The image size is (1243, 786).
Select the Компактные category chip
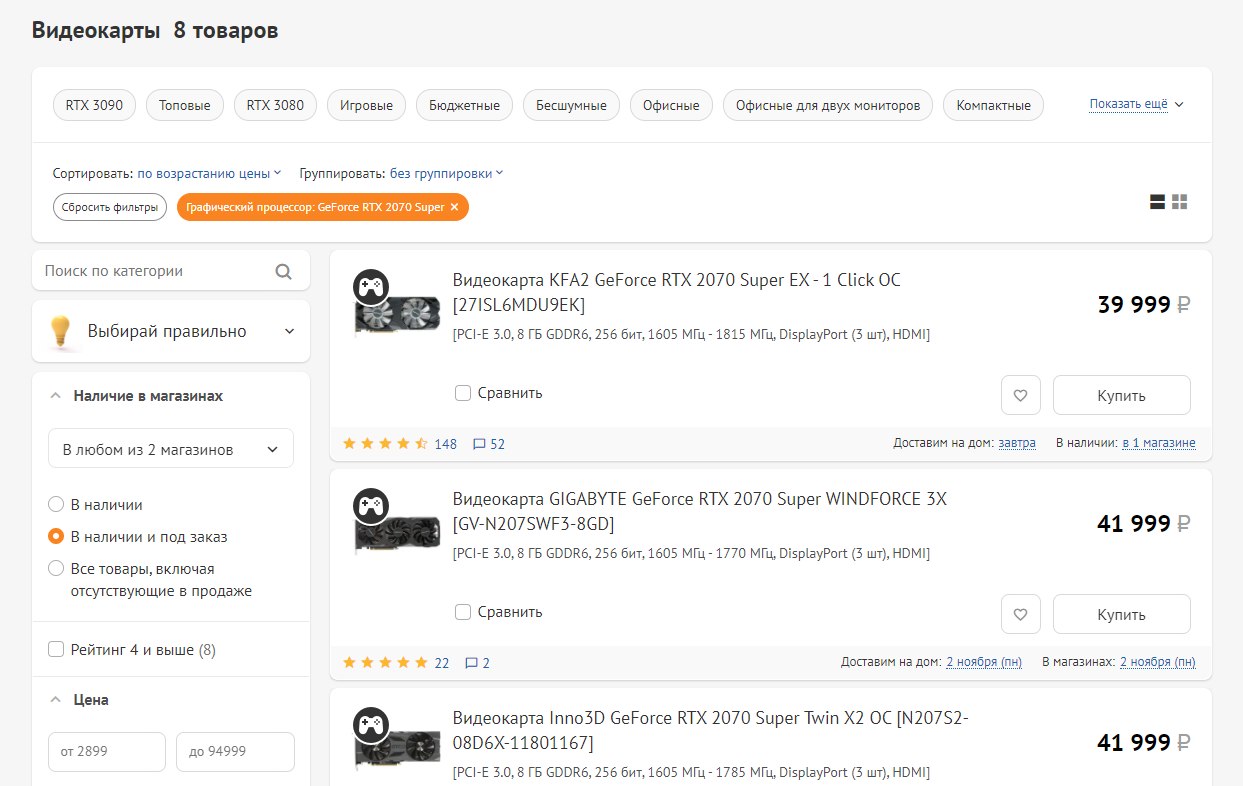(993, 105)
